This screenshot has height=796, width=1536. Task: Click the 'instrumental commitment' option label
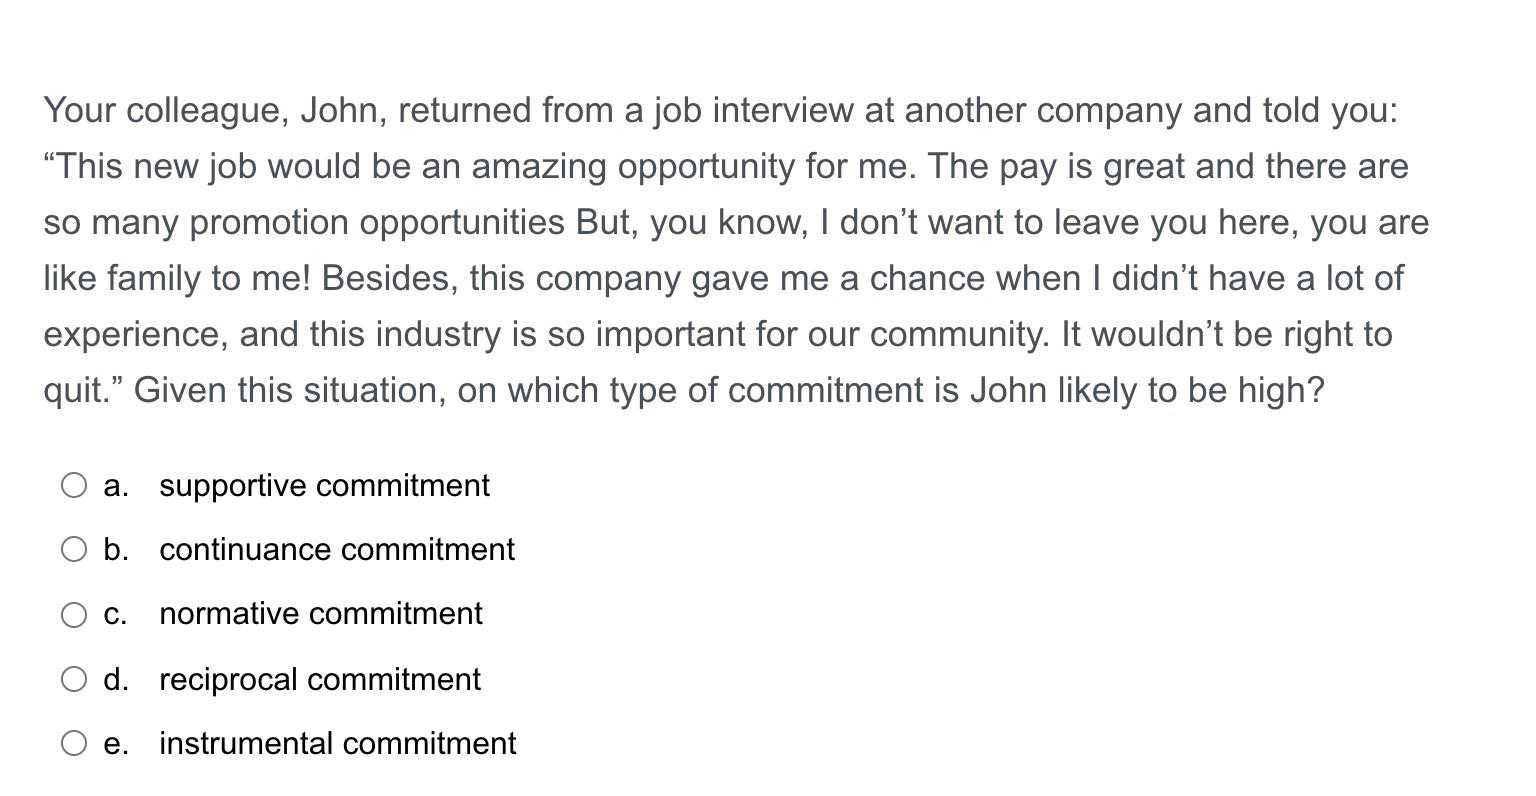click(x=337, y=743)
